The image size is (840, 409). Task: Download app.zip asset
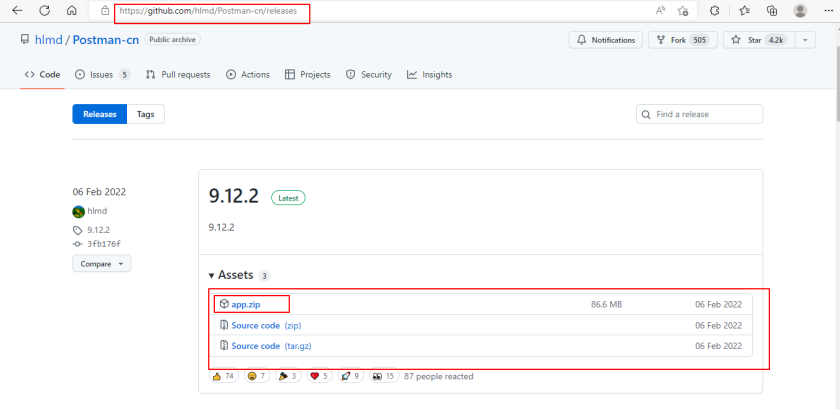point(246,304)
